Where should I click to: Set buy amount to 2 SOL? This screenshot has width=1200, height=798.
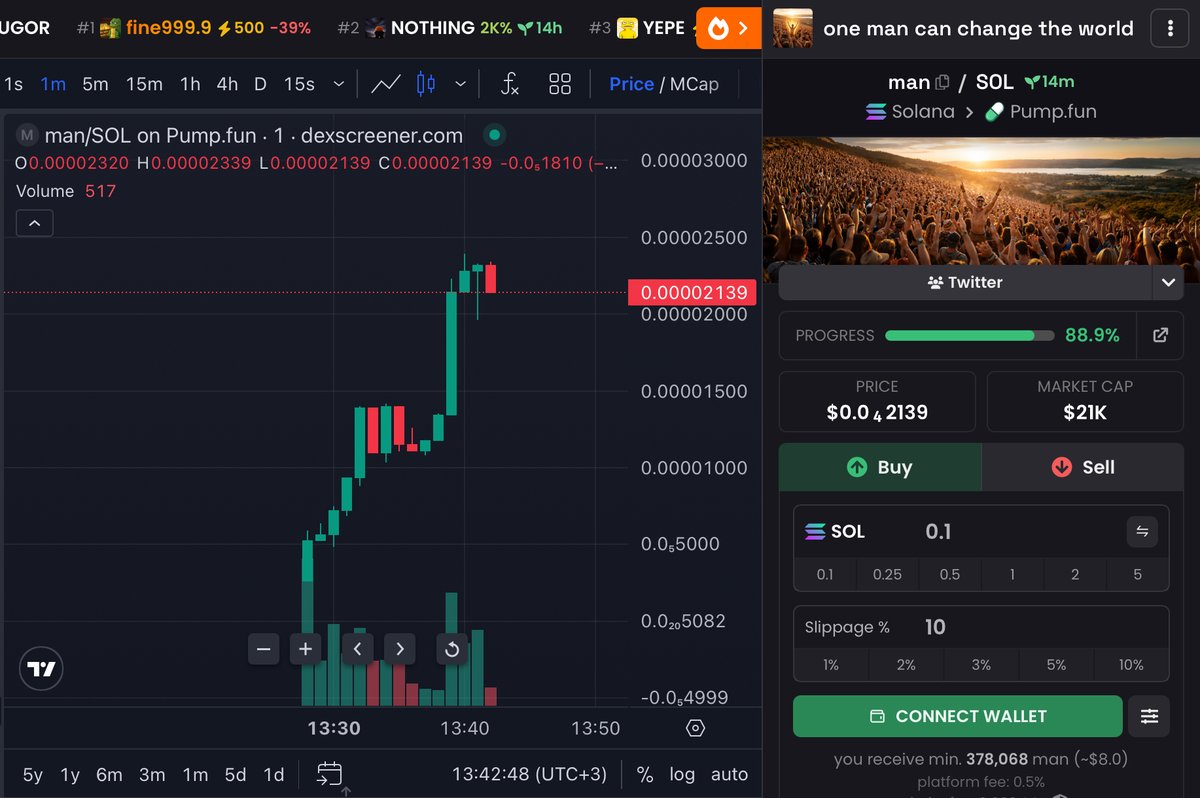[1075, 574]
